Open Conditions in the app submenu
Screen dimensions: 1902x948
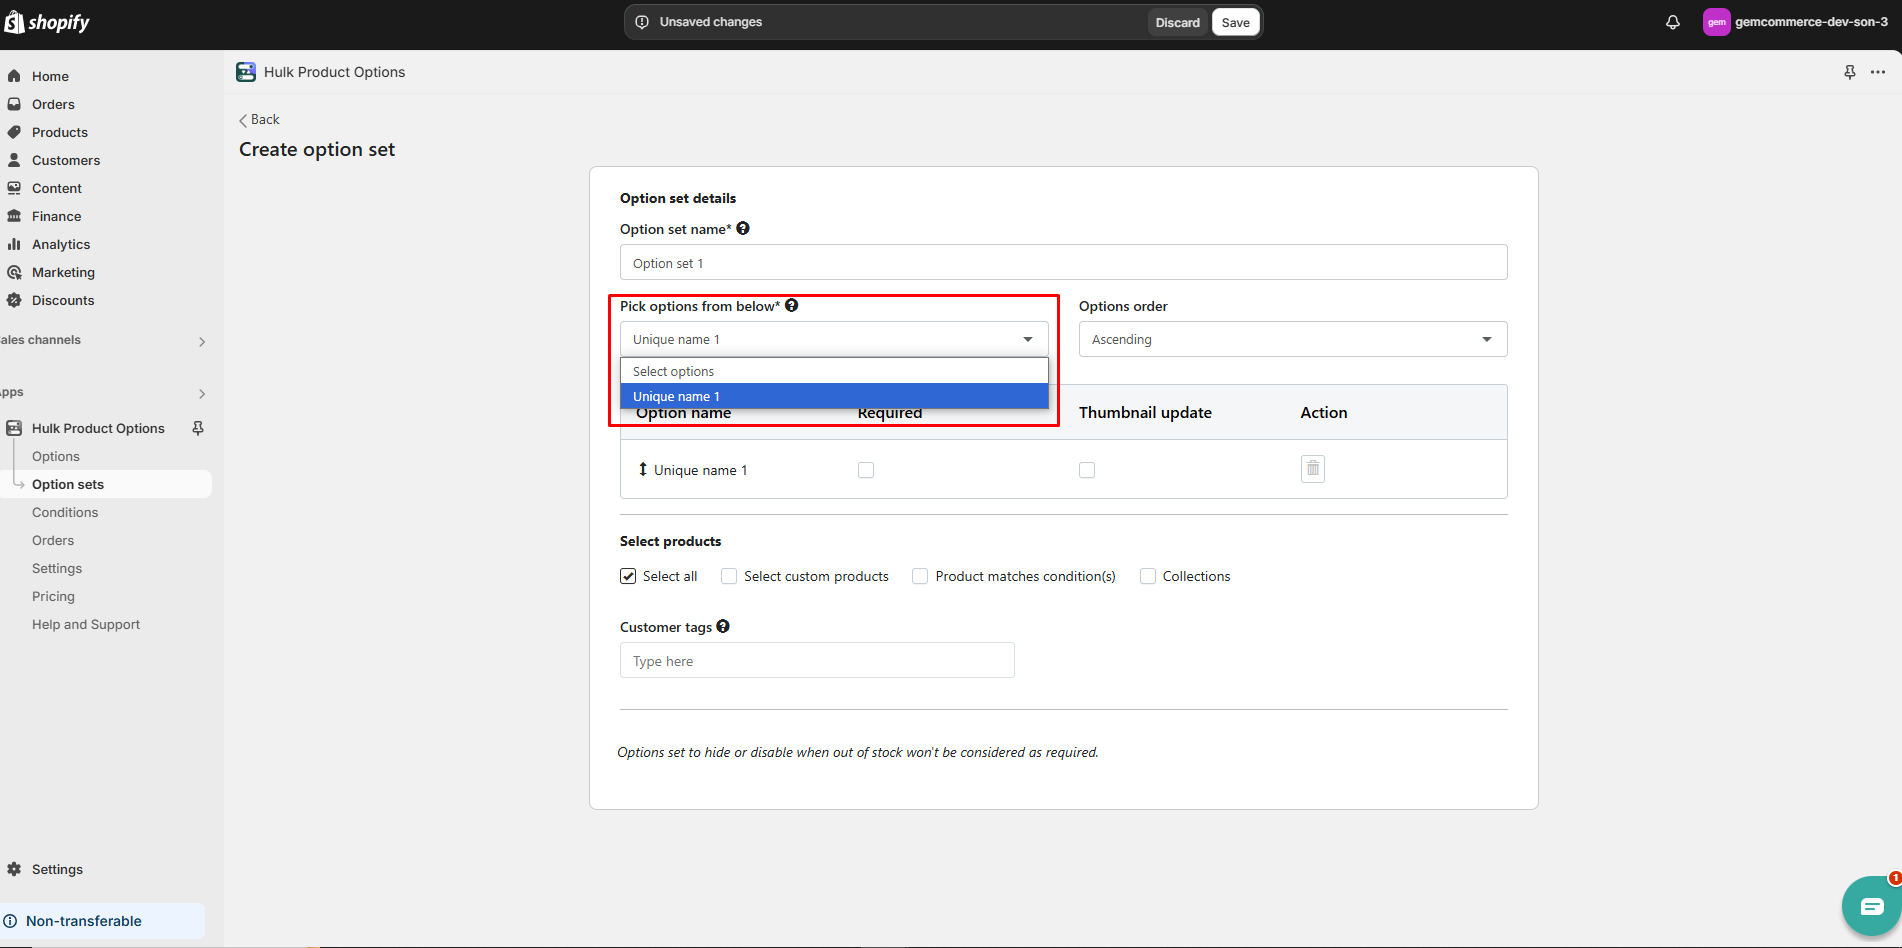(65, 512)
